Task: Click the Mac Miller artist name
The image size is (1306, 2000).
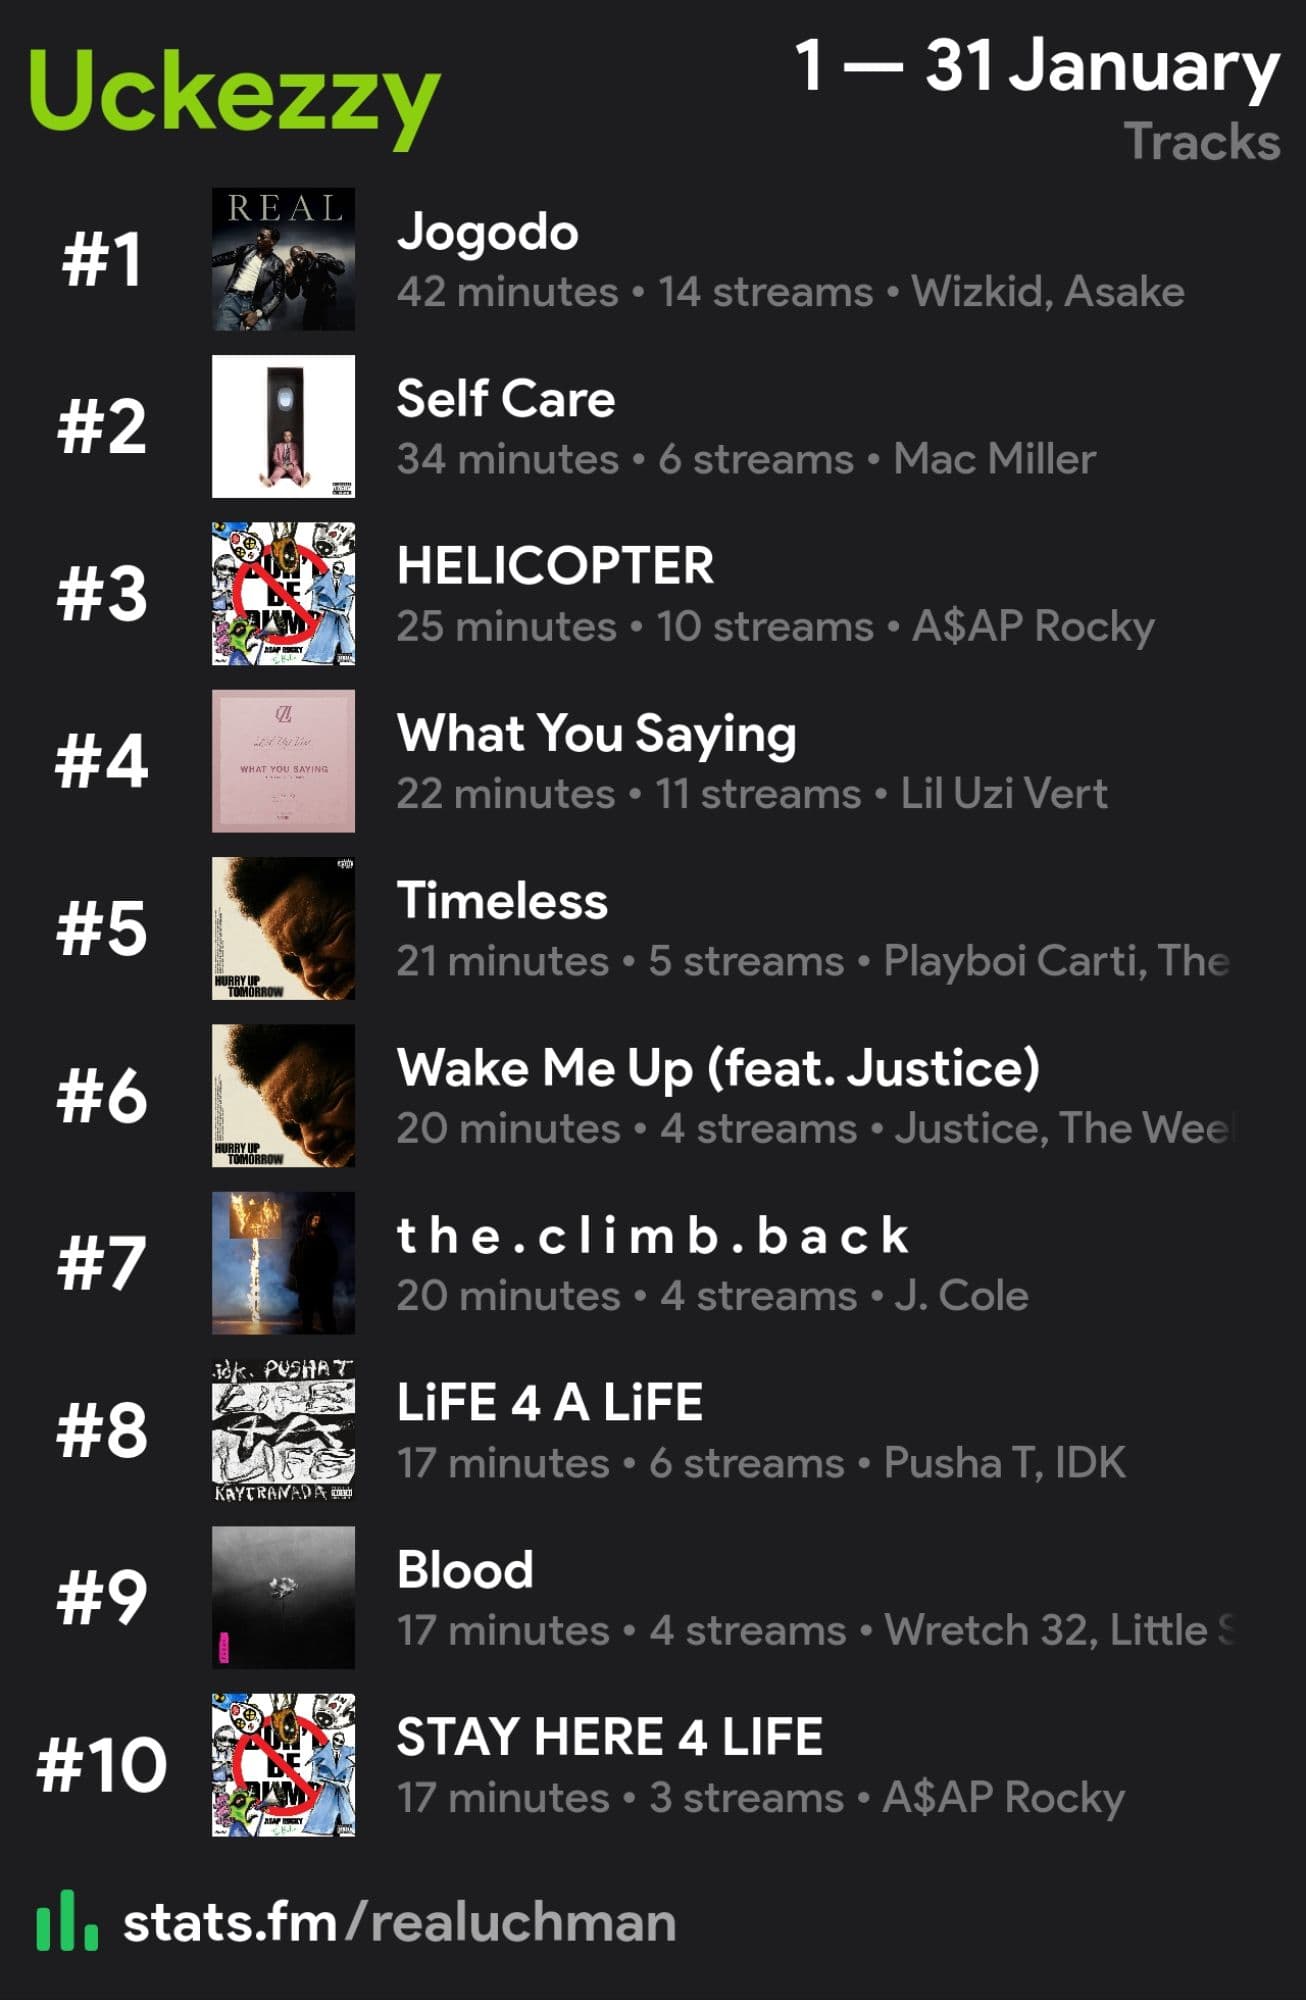Action: 994,459
